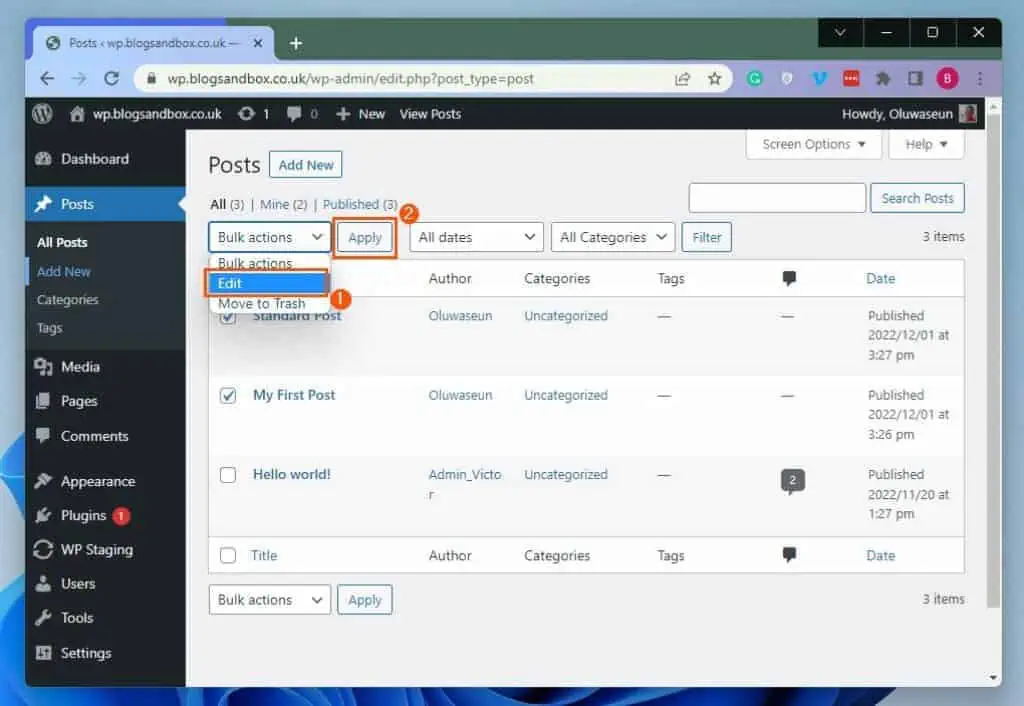Open the browser side panel icon
Image resolution: width=1024 pixels, height=706 pixels.
[x=915, y=79]
